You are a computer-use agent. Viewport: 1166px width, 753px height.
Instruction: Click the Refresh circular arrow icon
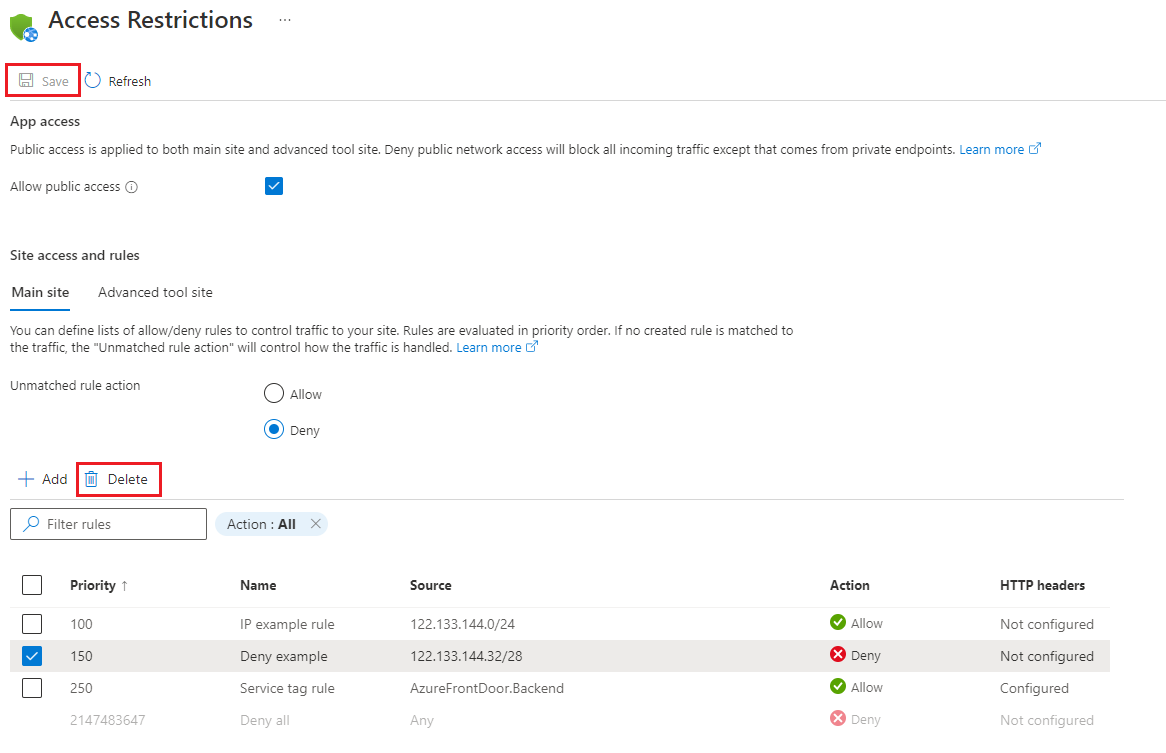point(93,81)
